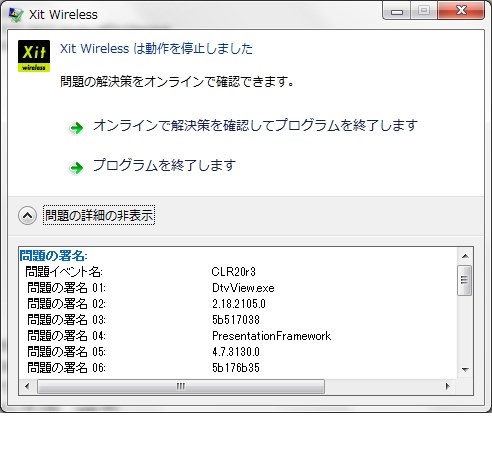Minimize the Xit Wireless error dialog
This screenshot has height=461, width=492.
tap(397, 12)
